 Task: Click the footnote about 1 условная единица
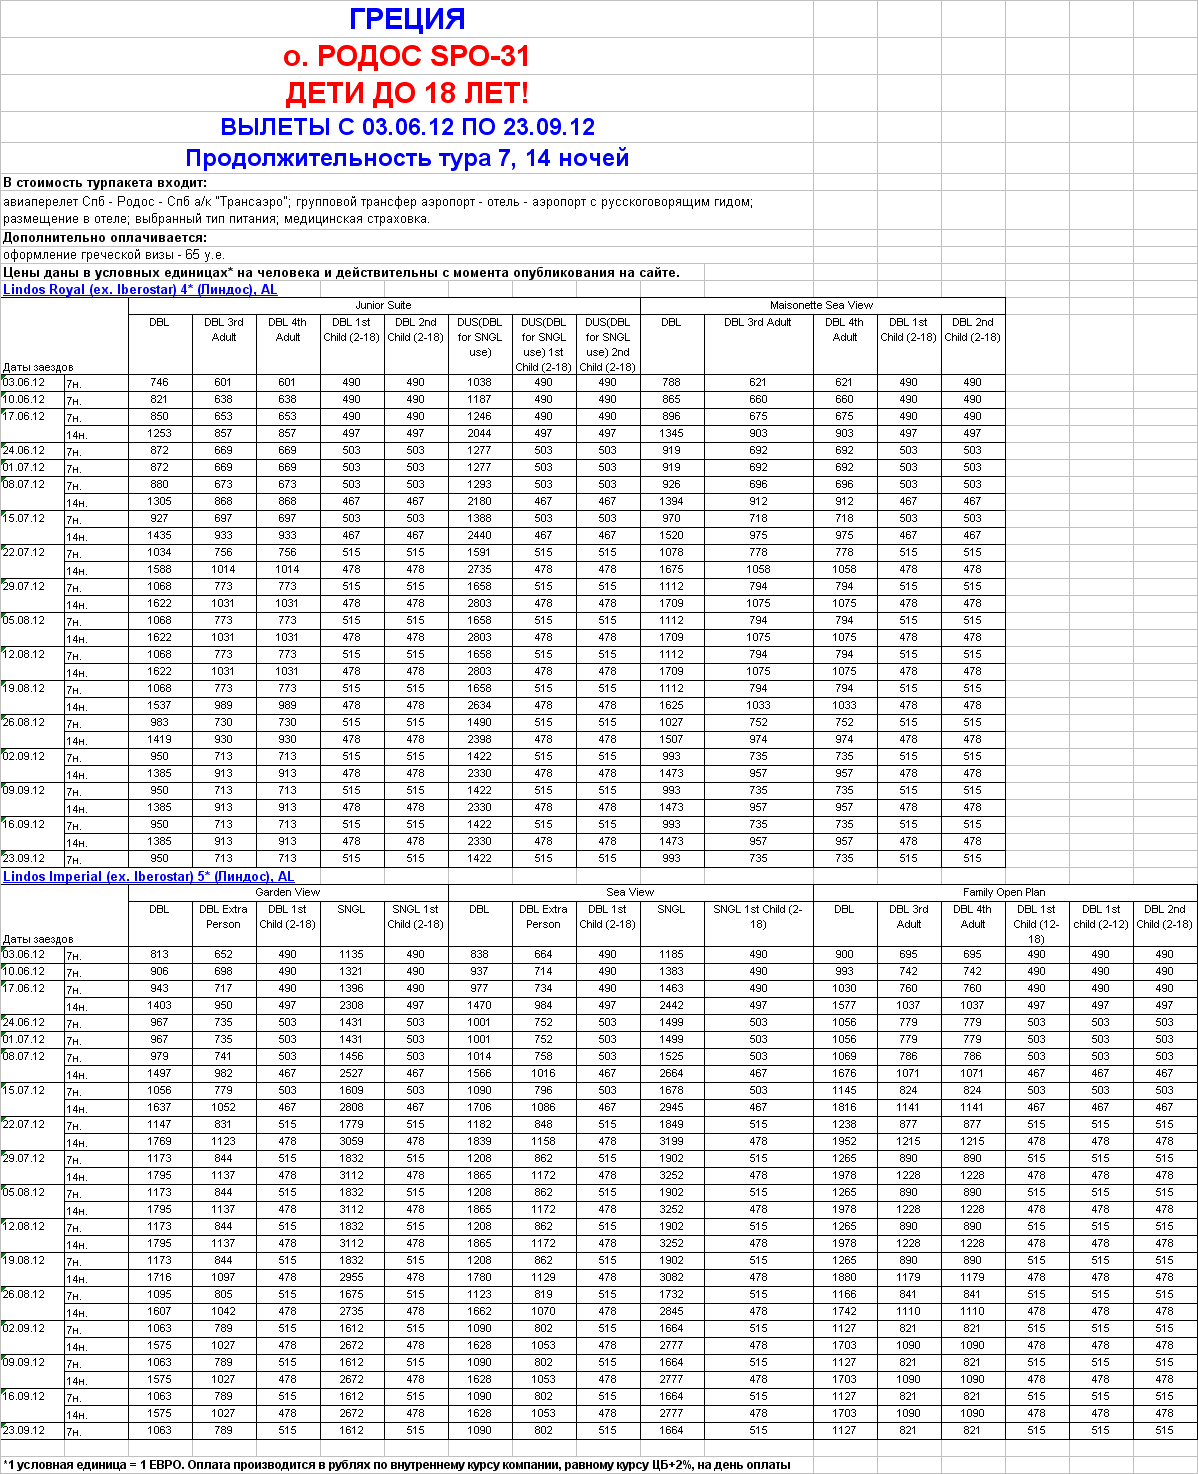tap(396, 1465)
